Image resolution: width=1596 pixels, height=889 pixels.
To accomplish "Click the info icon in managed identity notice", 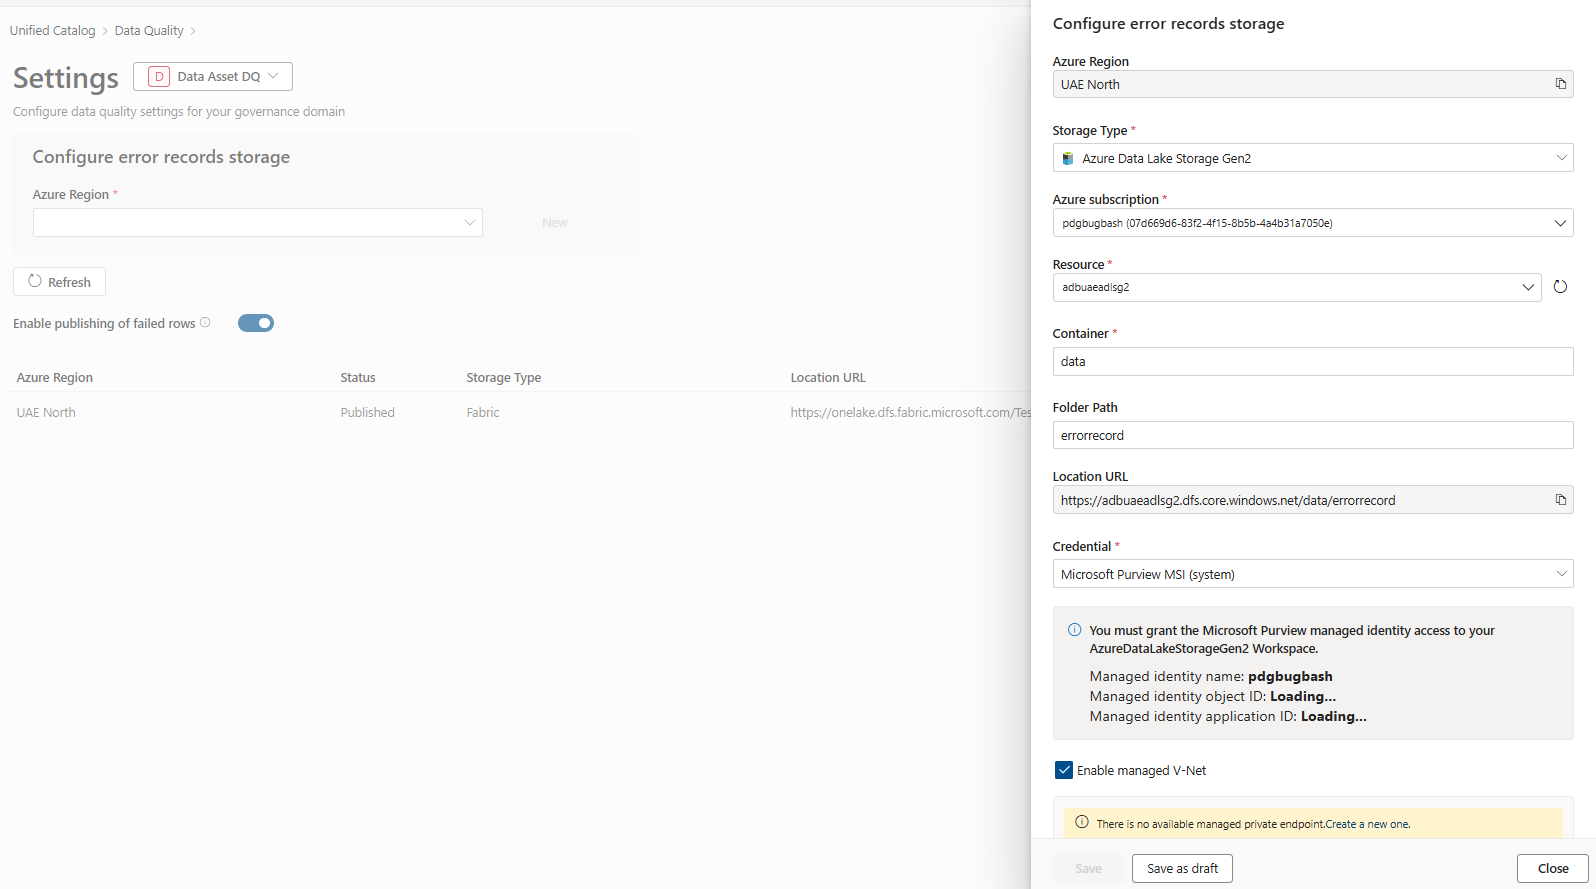I will 1075,630.
